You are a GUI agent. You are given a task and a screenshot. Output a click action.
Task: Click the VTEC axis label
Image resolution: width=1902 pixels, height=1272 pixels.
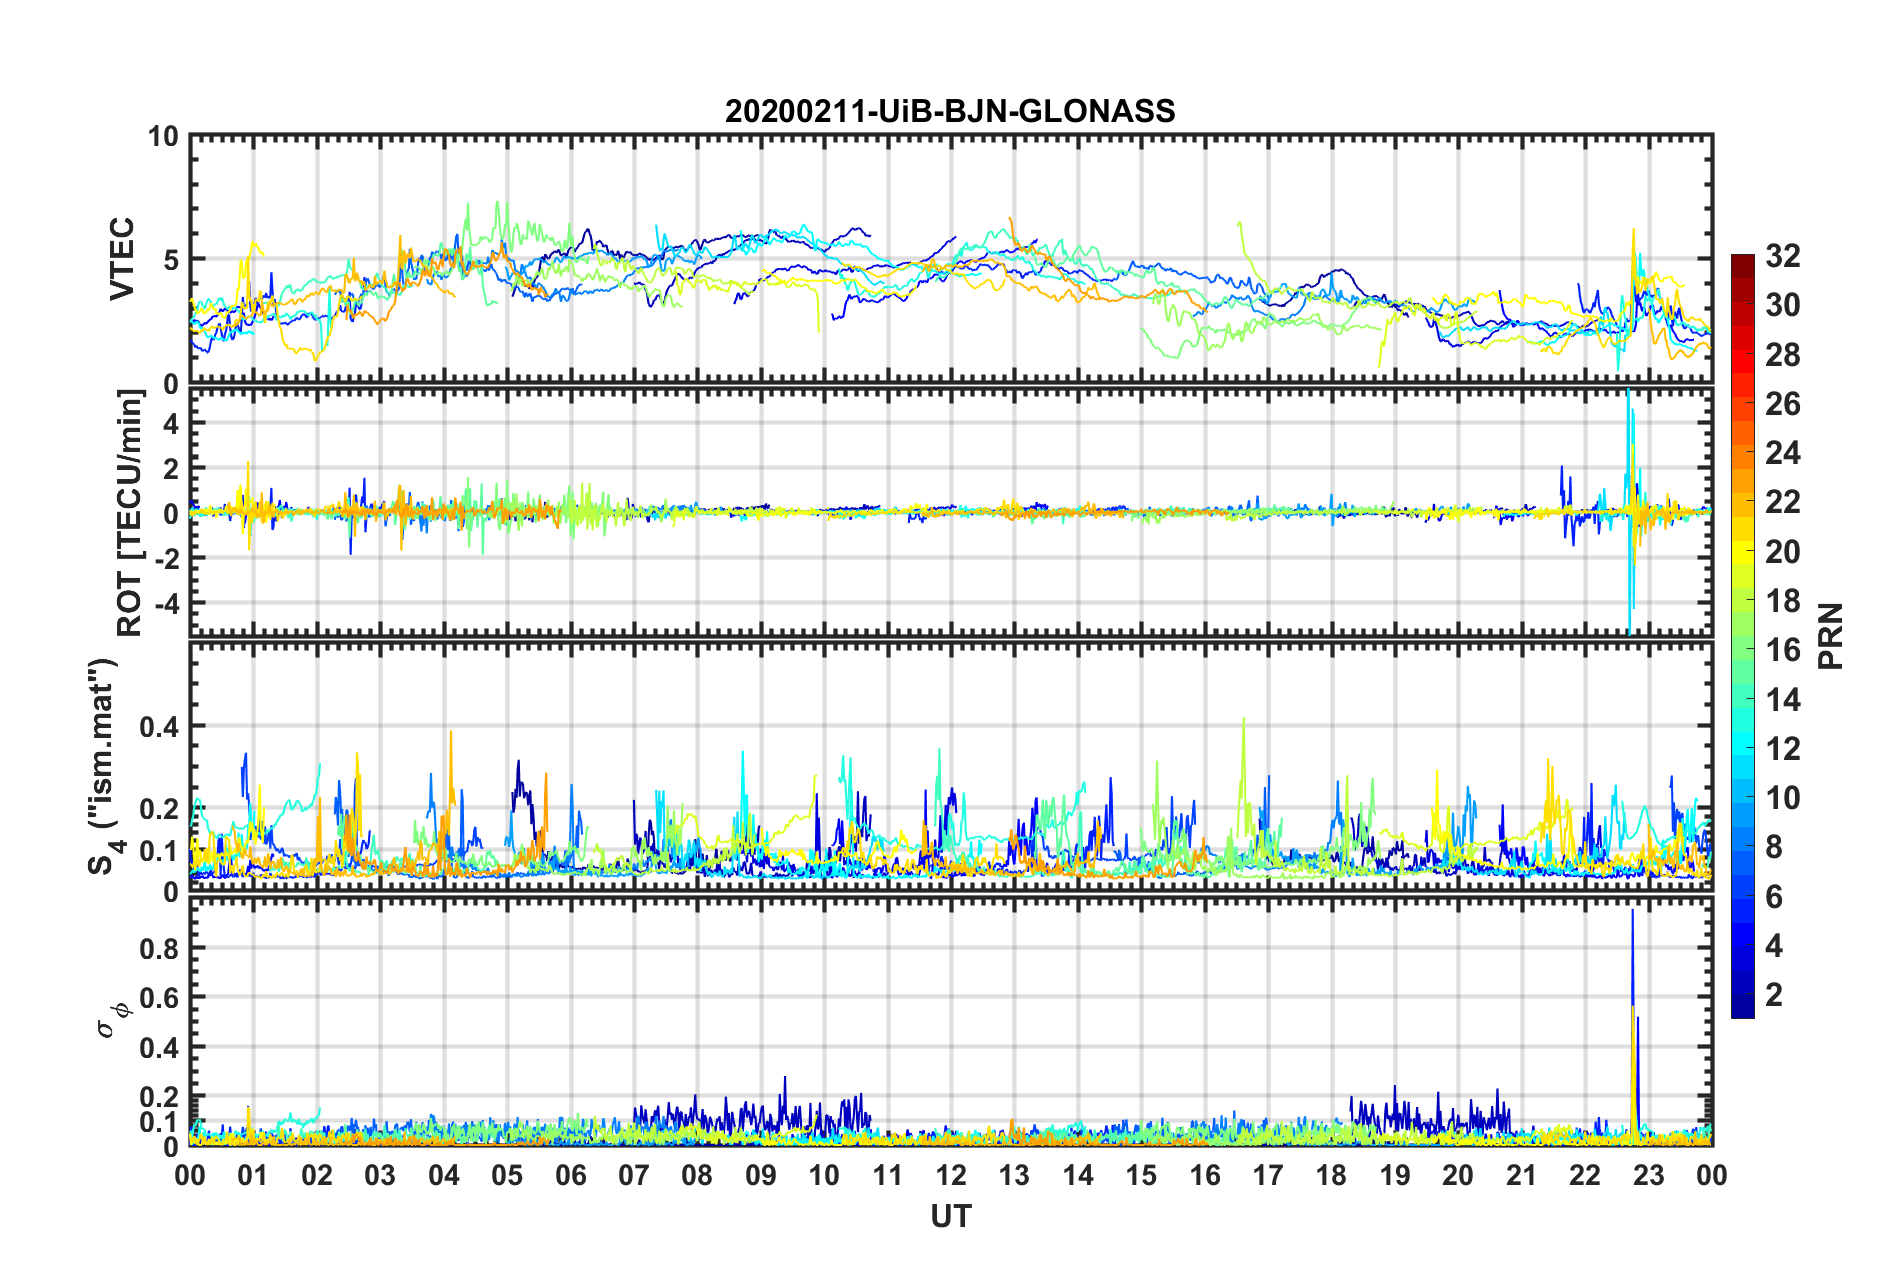122,259
